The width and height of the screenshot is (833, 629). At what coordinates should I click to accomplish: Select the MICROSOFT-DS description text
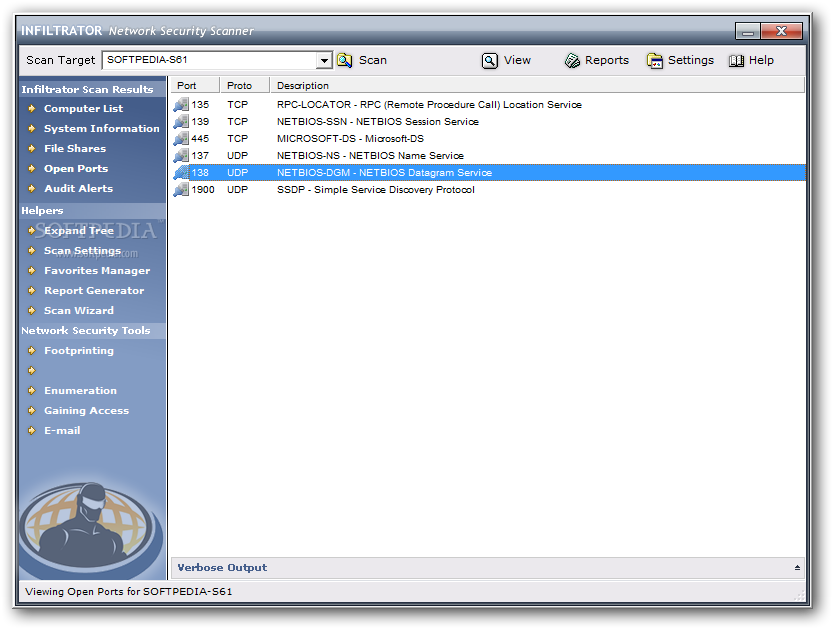tap(351, 139)
